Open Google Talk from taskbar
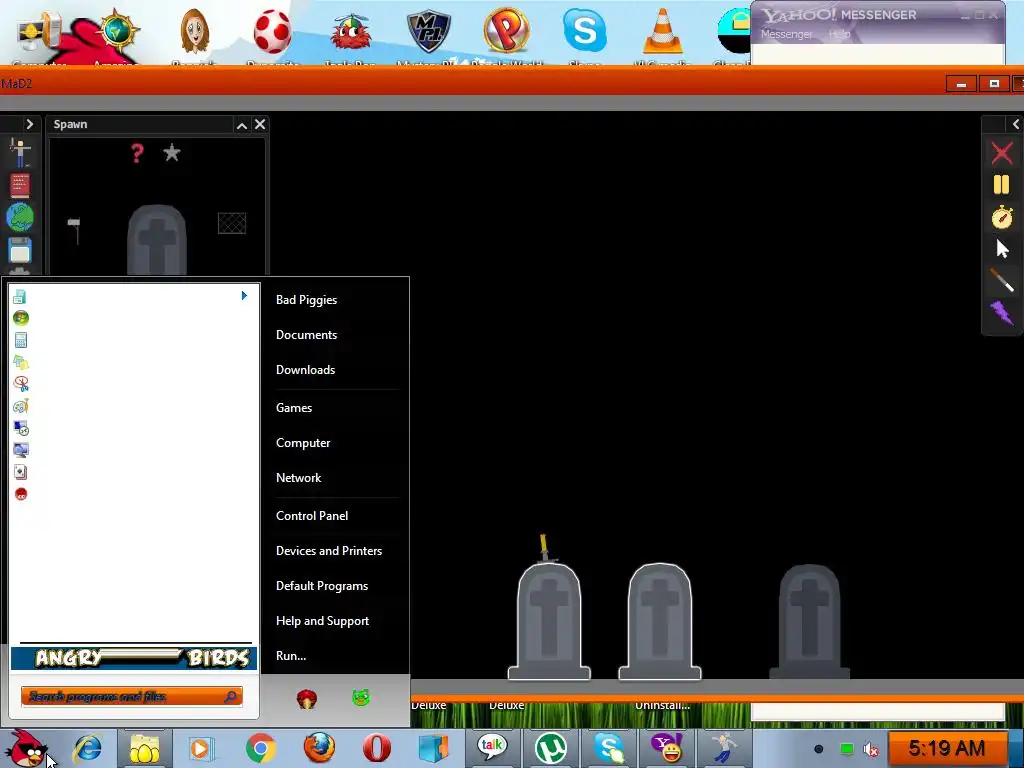Image resolution: width=1024 pixels, height=768 pixels. [492, 748]
